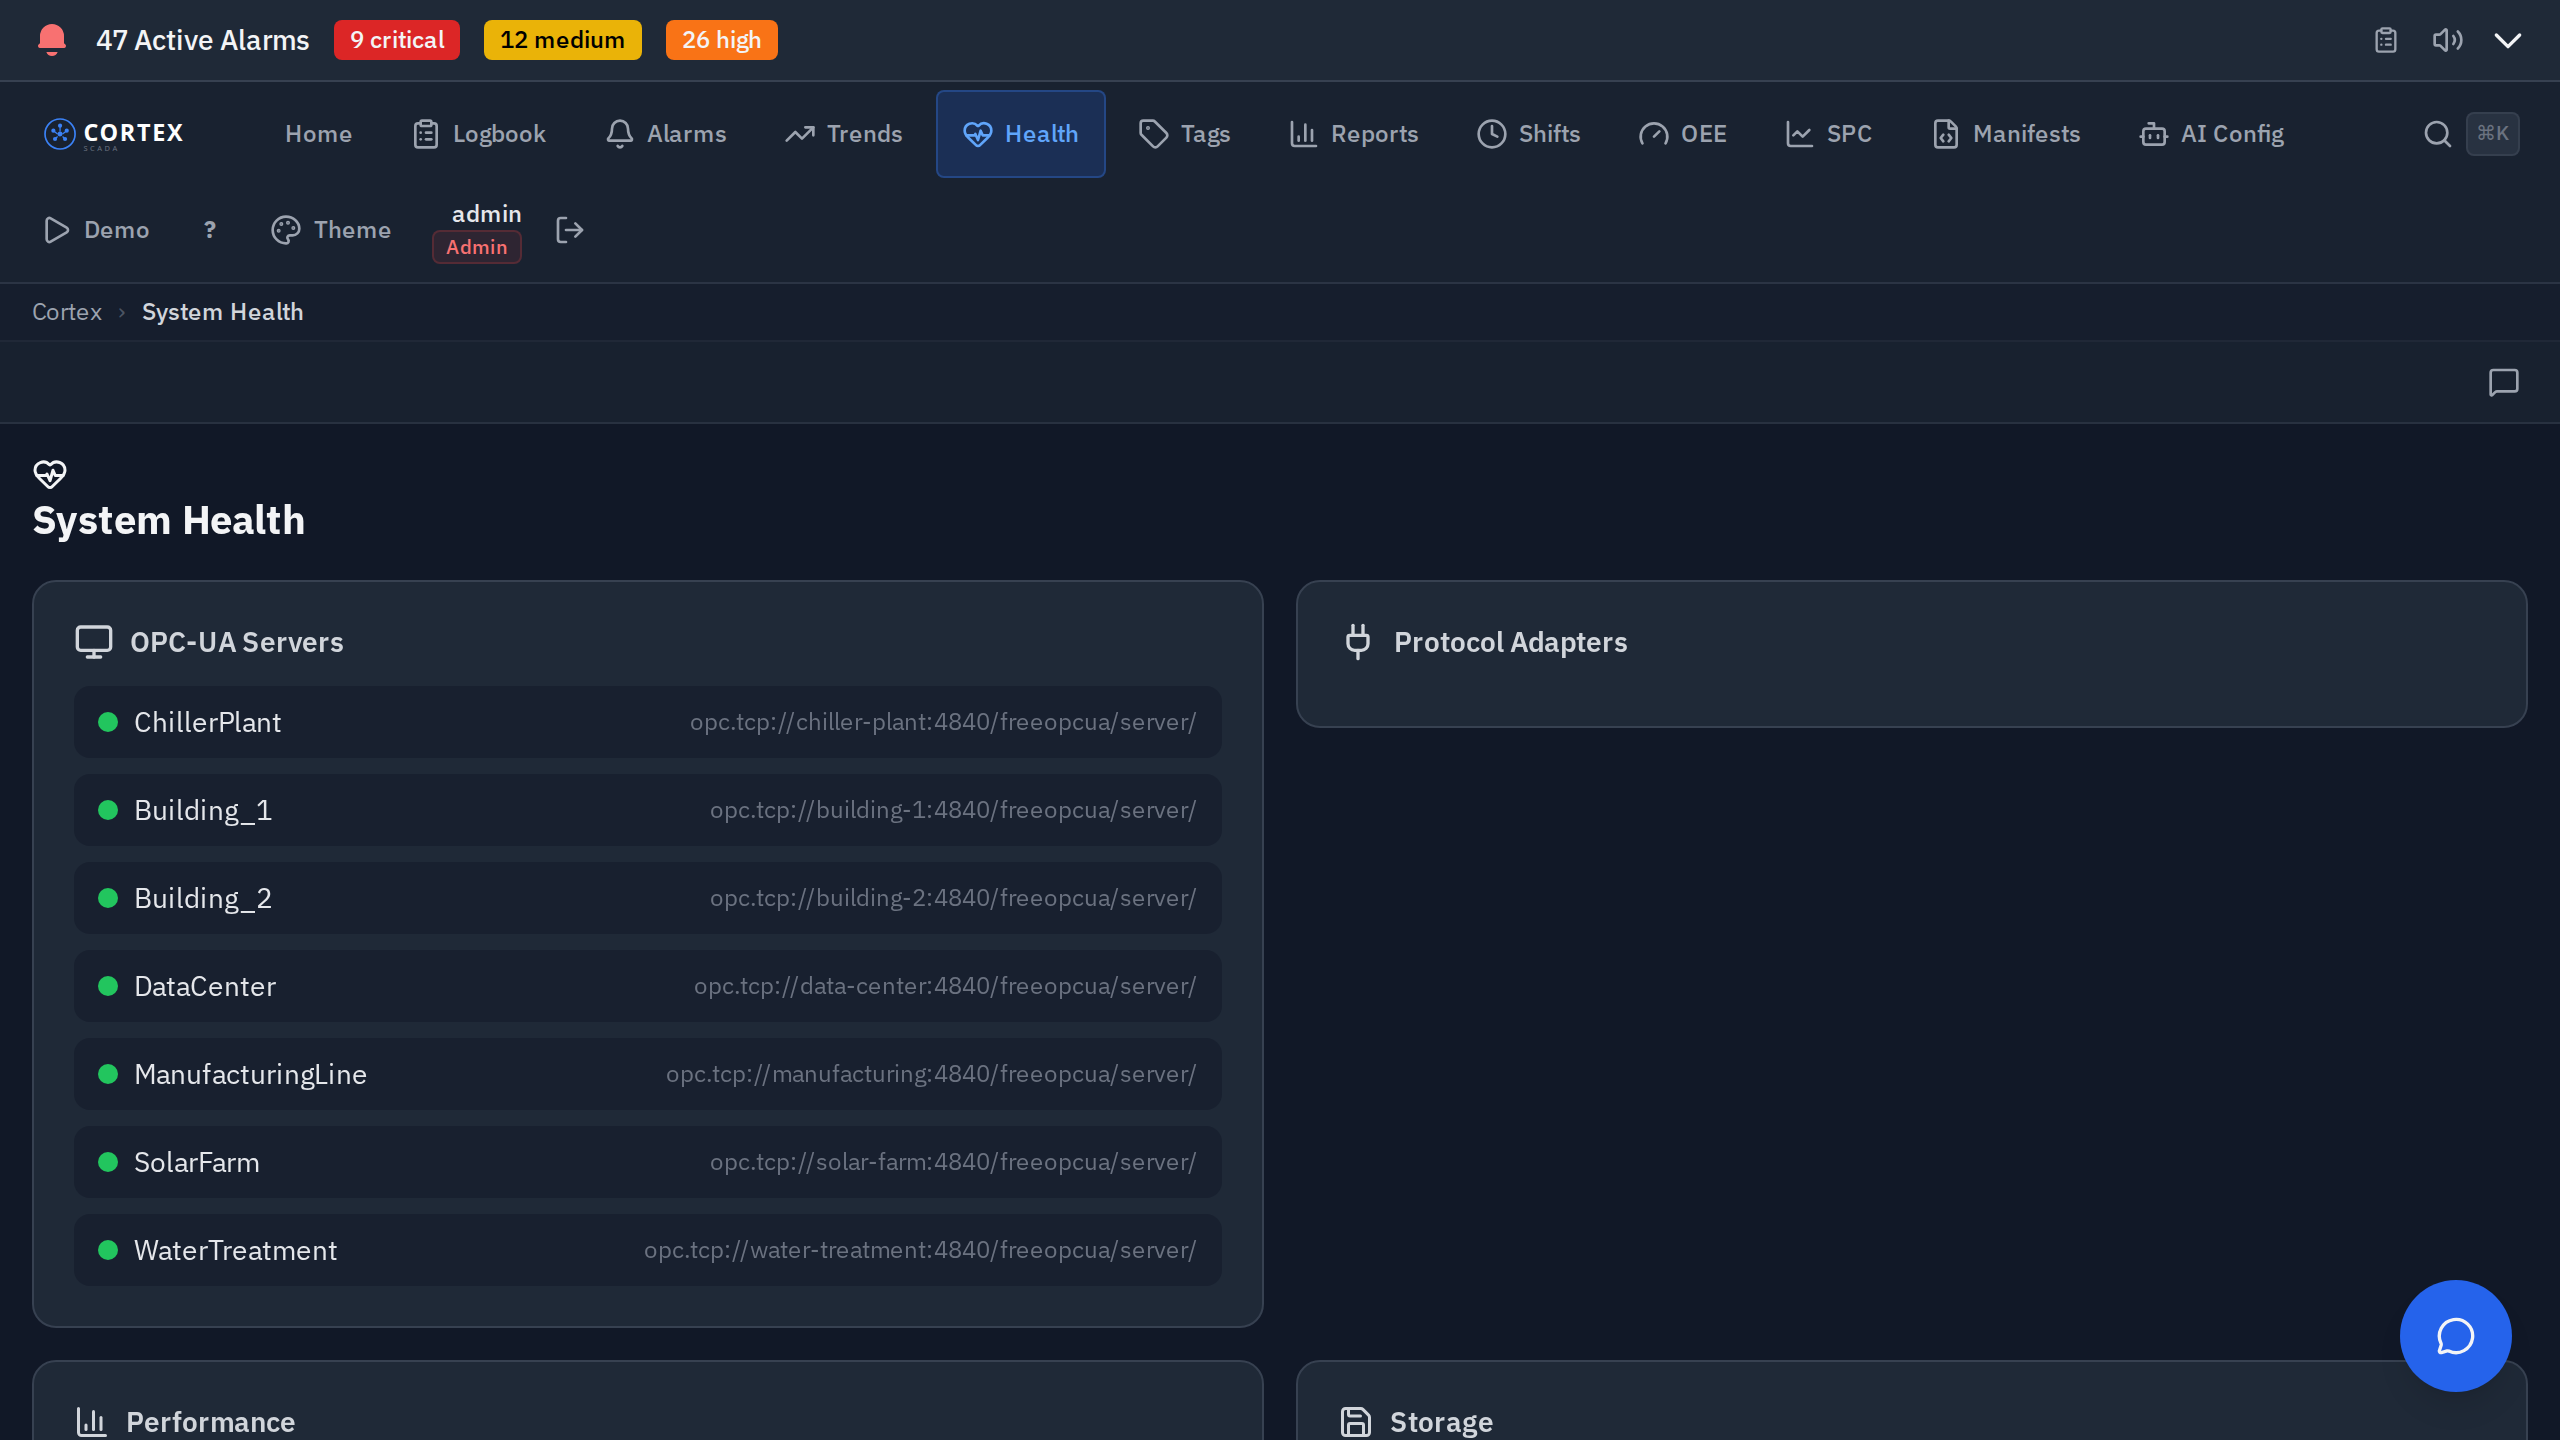
Task: Open the Cortex breadcrumb link
Action: click(66, 311)
